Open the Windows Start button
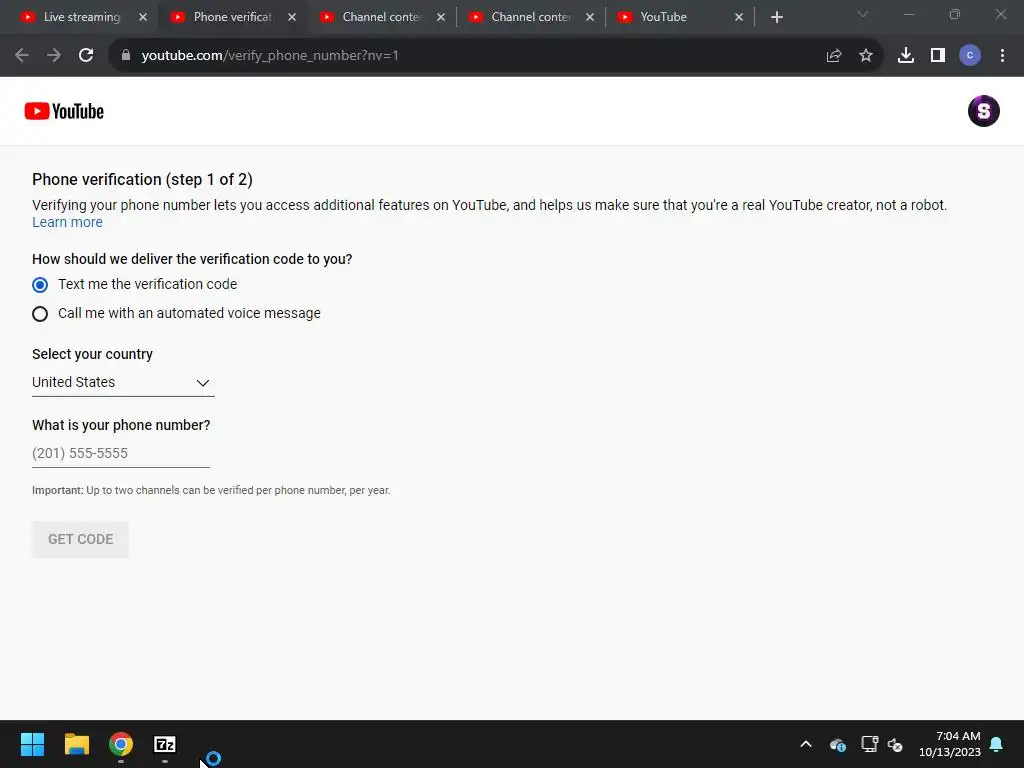The image size is (1024, 768). tap(32, 744)
